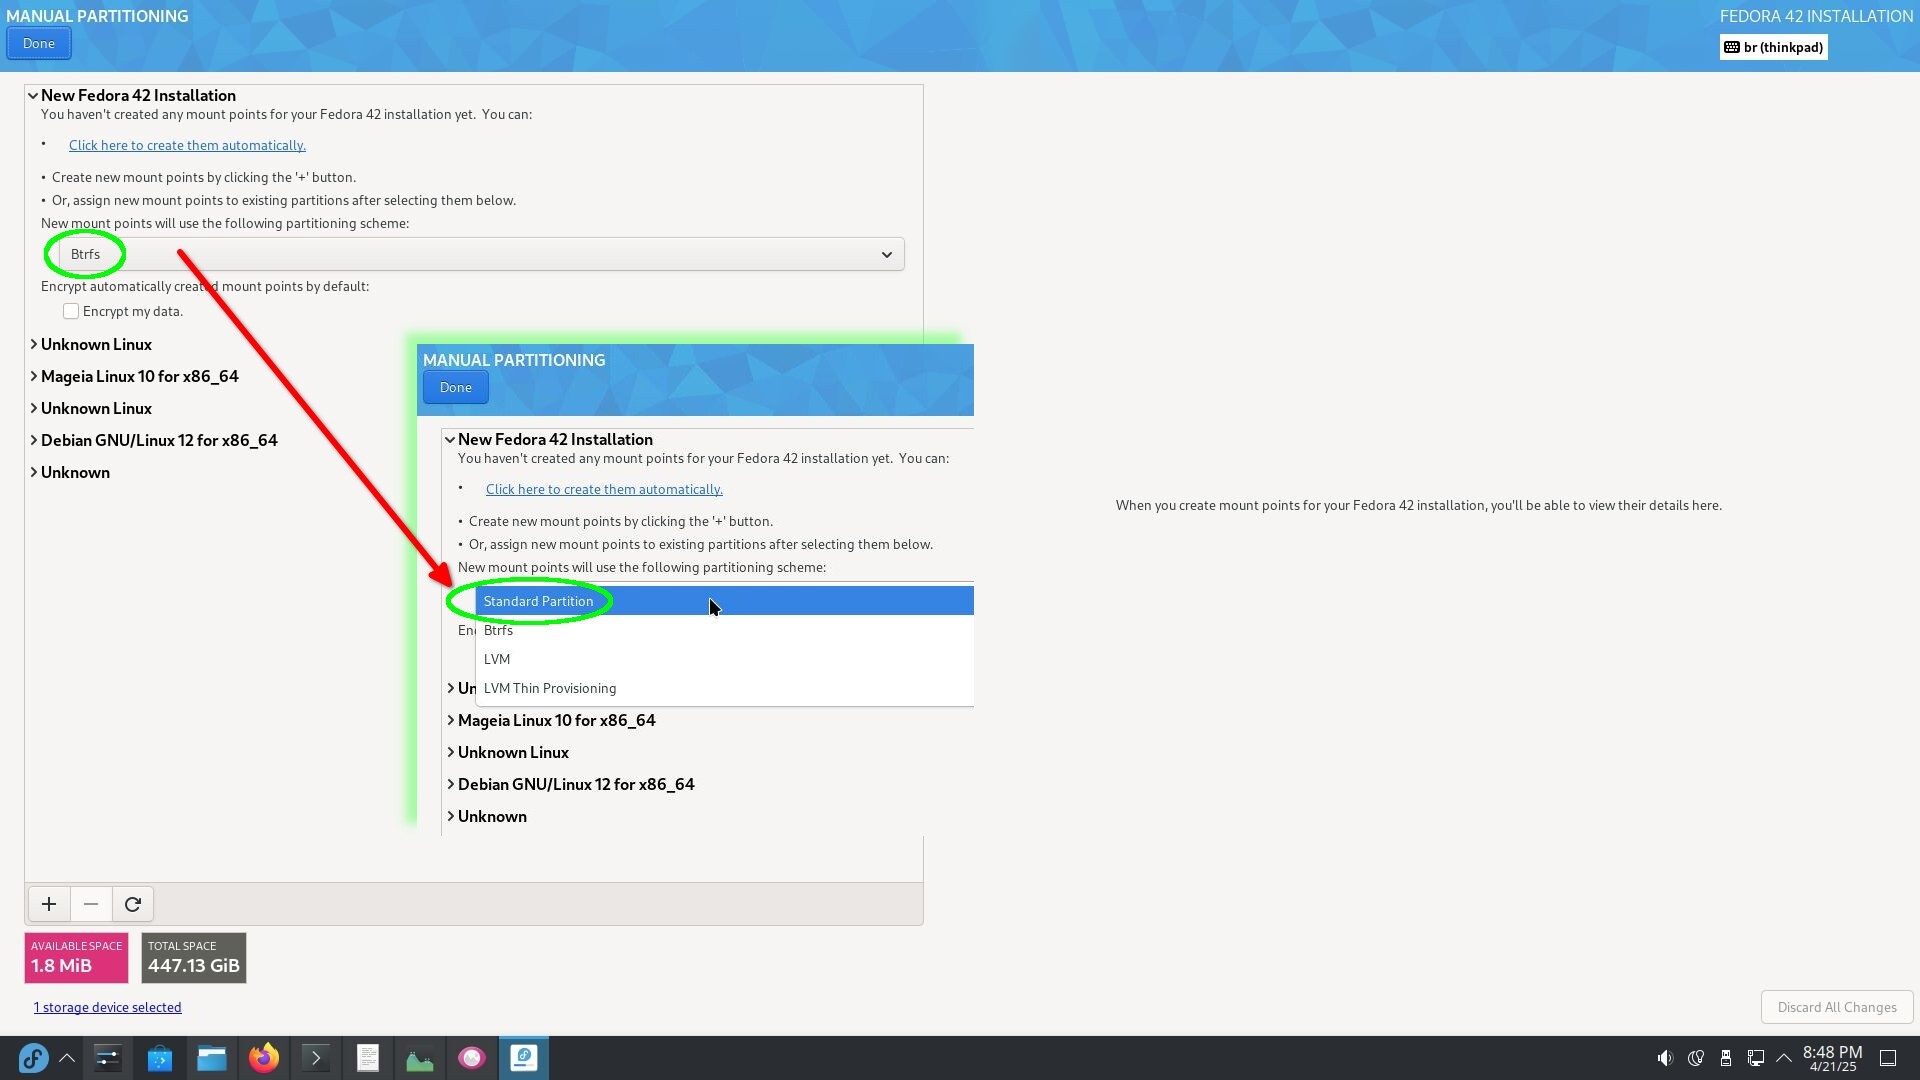Add a new mount point with plus button
This screenshot has height=1080, width=1920.
[49, 904]
